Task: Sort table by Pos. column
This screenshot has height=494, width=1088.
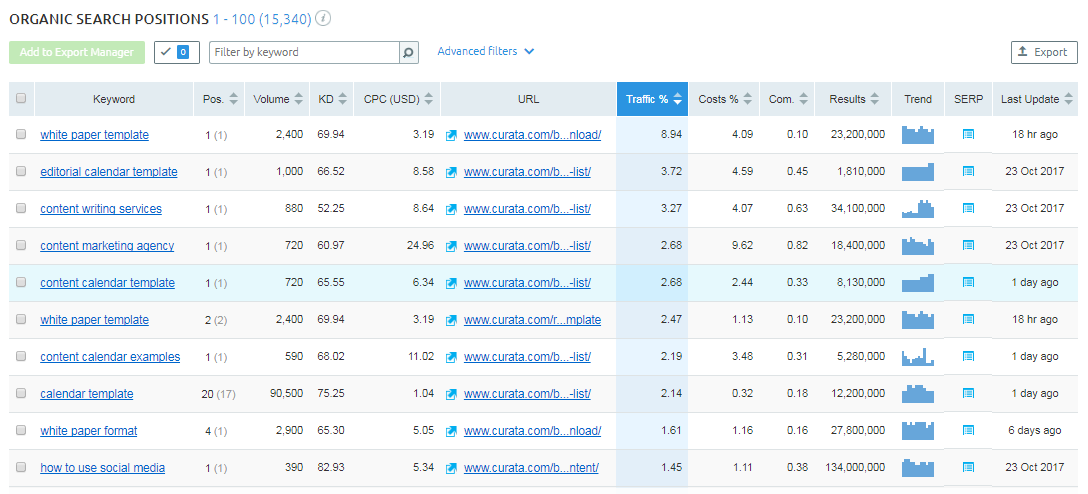Action: 220,99
